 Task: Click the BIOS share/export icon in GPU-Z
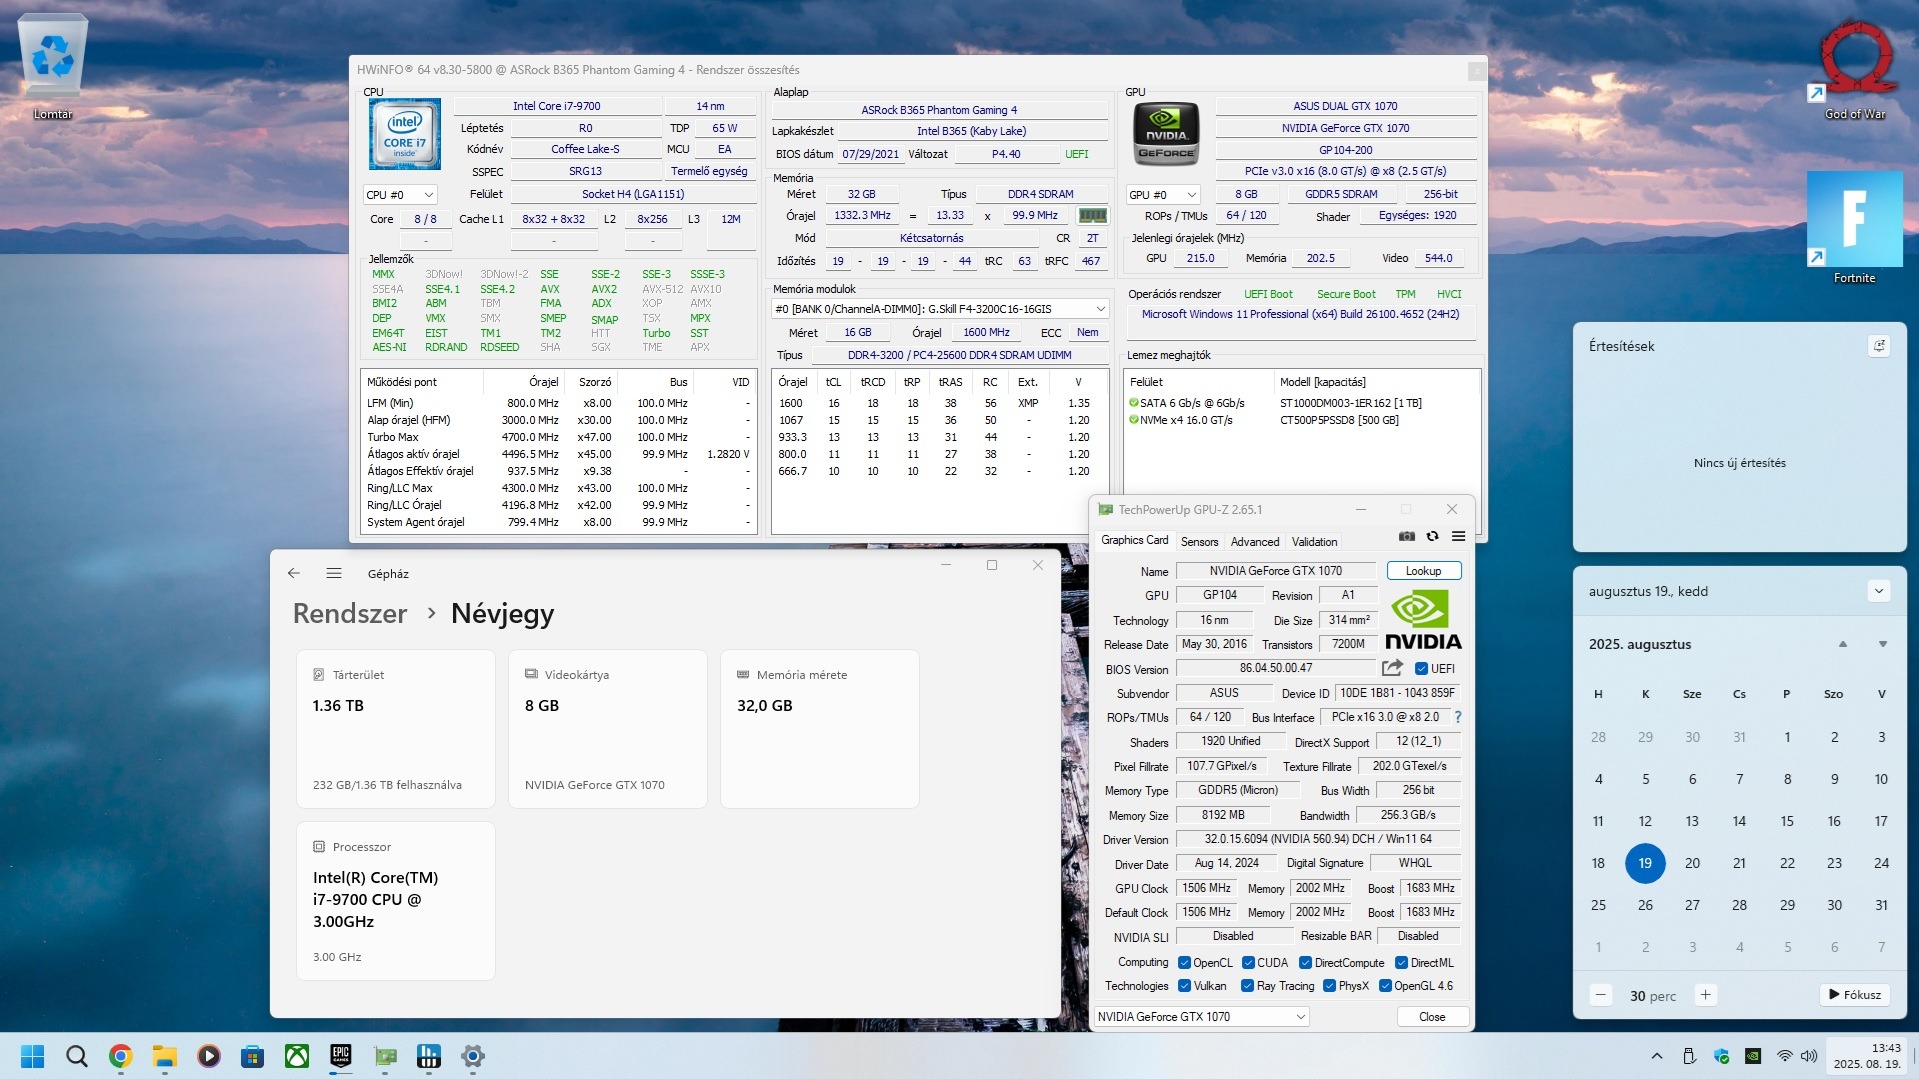point(1392,668)
